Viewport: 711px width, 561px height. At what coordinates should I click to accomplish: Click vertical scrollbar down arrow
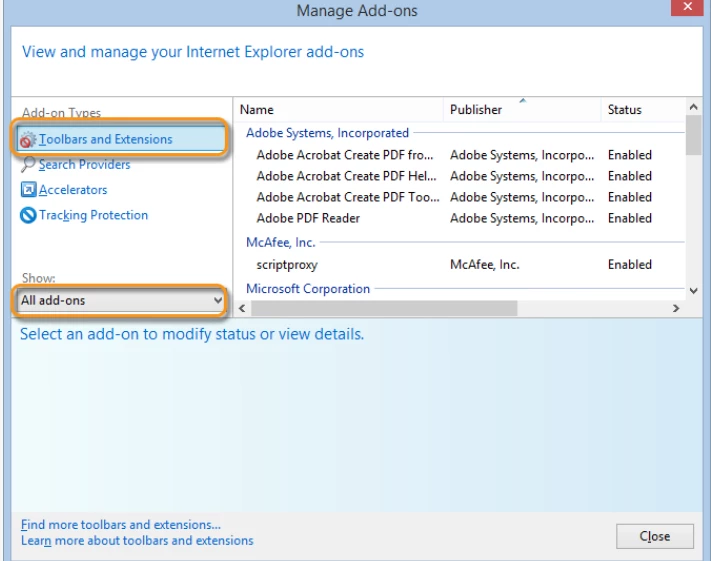coord(693,291)
